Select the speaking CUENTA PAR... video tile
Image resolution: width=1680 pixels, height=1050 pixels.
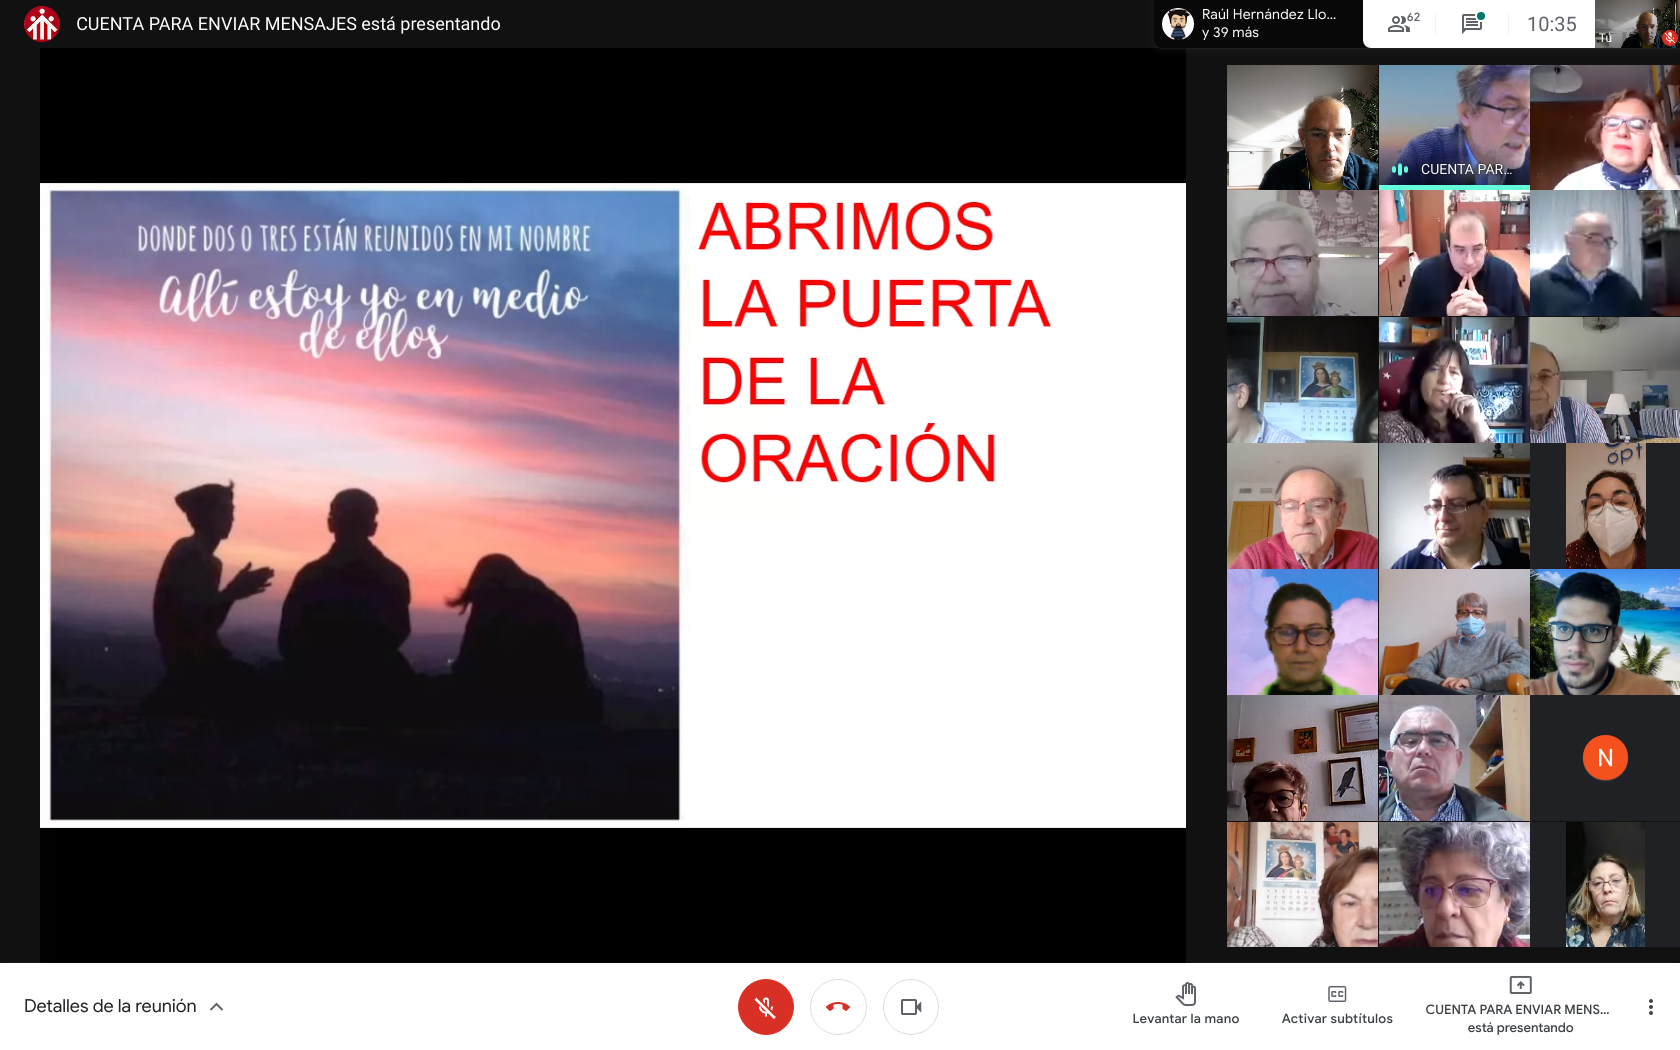[1454, 127]
